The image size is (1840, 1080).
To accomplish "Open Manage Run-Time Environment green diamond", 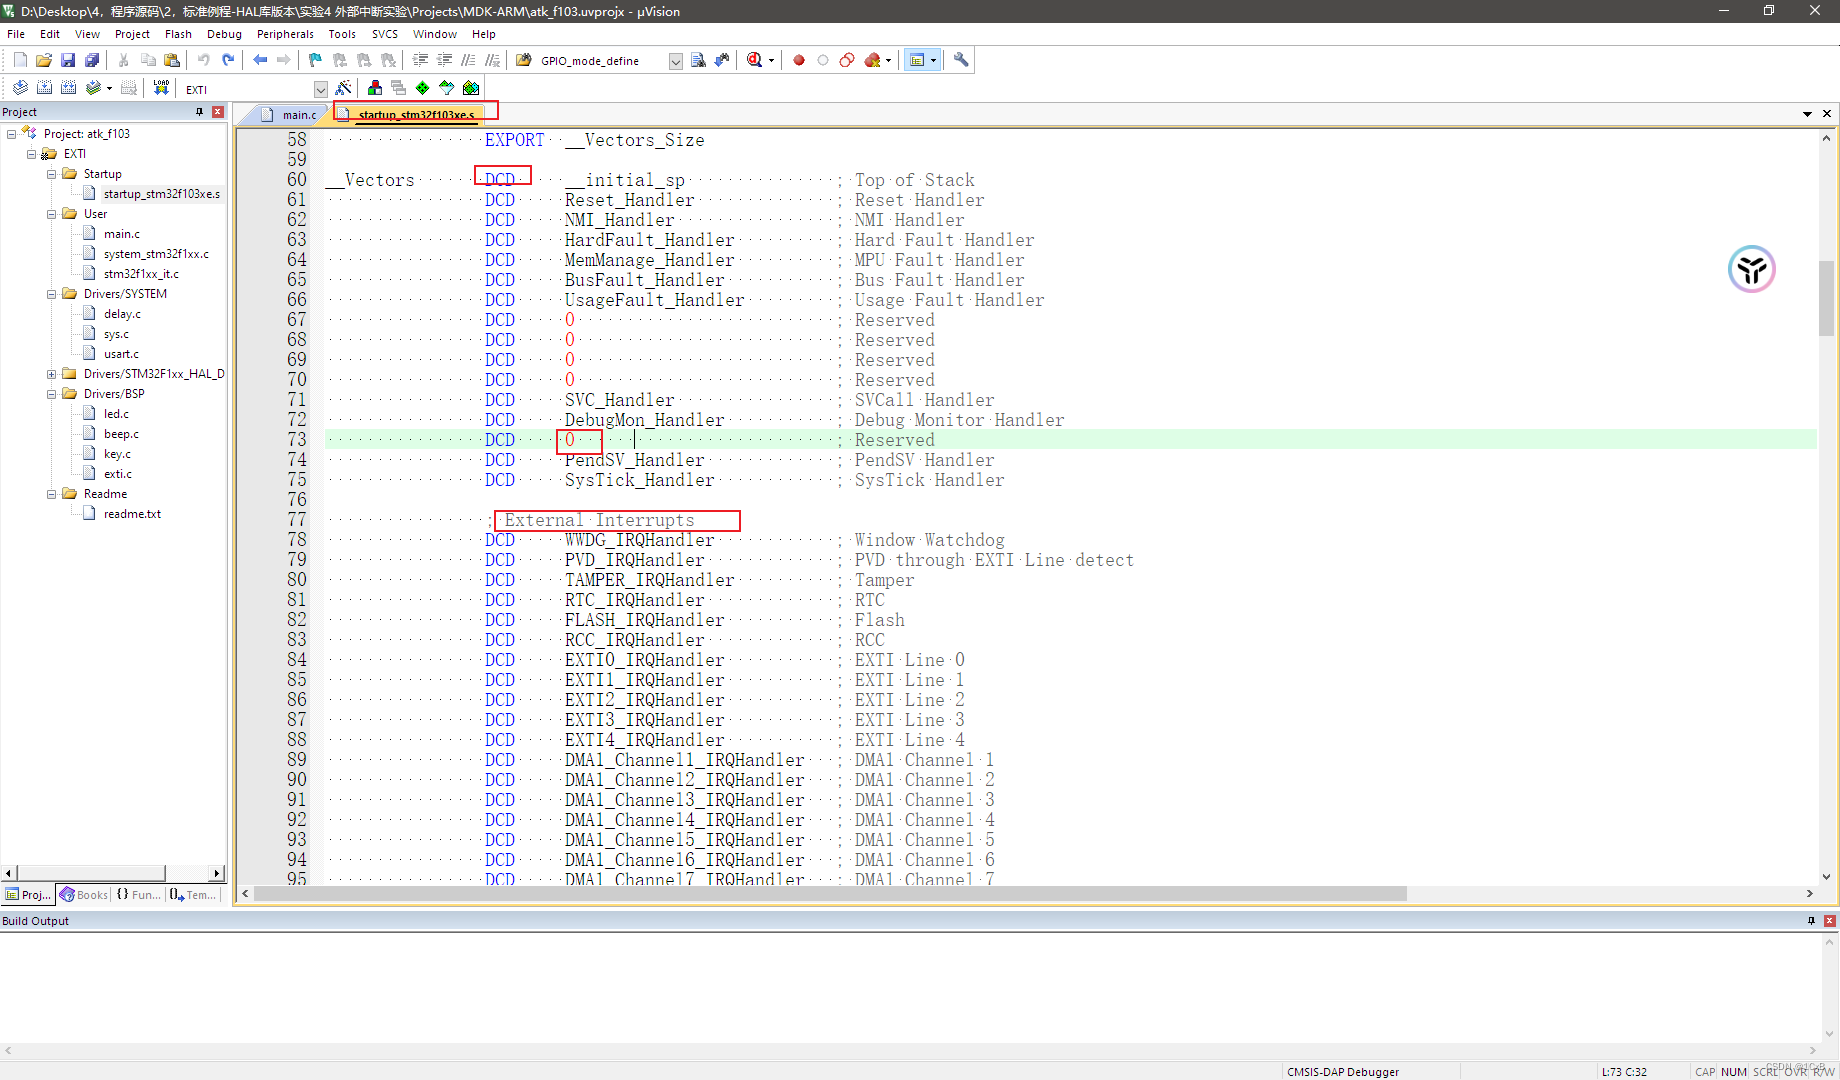I will [x=423, y=88].
